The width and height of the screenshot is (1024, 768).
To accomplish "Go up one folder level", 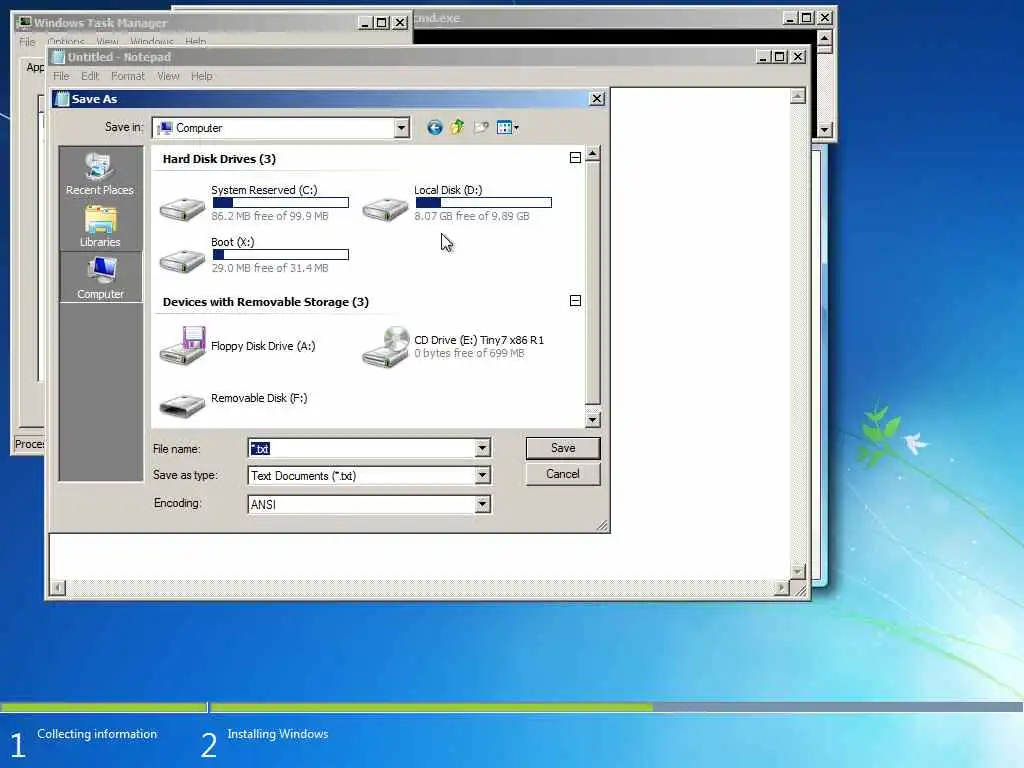I will (x=457, y=127).
